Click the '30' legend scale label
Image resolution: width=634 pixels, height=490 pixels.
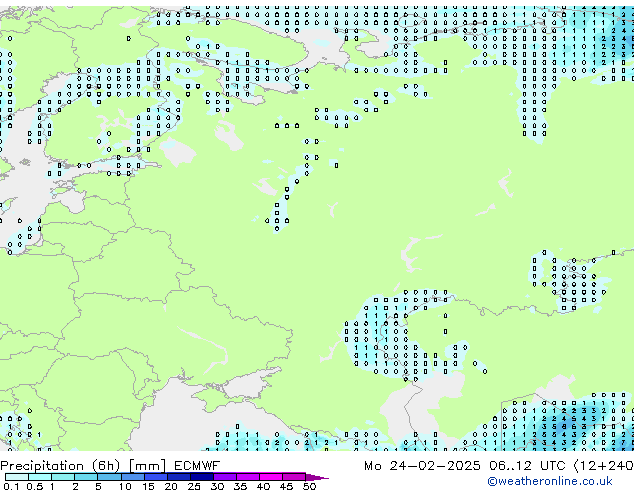pyautogui.click(x=217, y=486)
